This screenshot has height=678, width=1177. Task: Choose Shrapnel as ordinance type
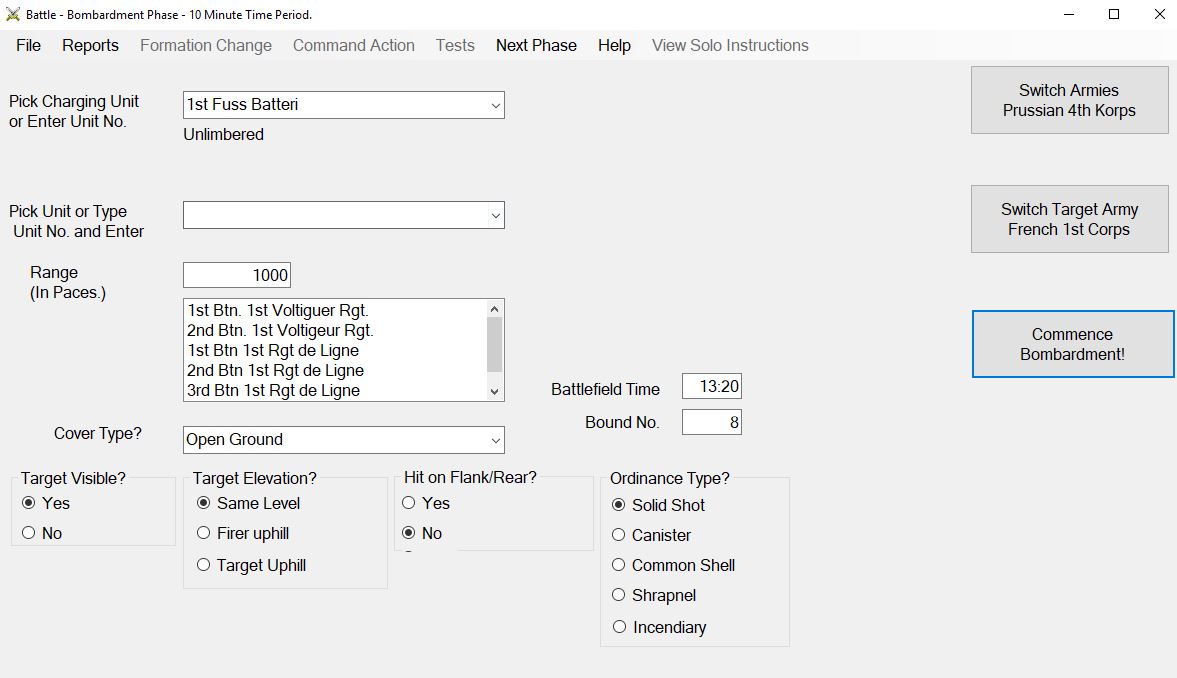click(619, 595)
